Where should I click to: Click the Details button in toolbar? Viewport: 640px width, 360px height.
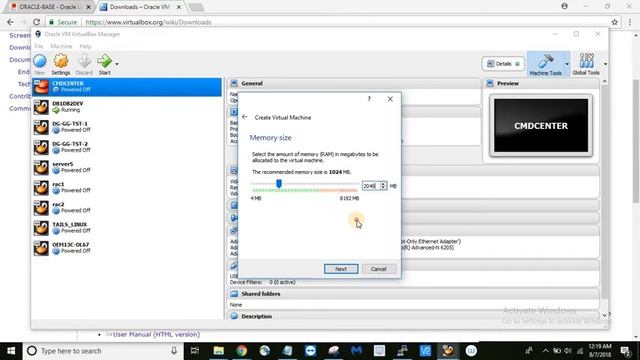[x=503, y=64]
